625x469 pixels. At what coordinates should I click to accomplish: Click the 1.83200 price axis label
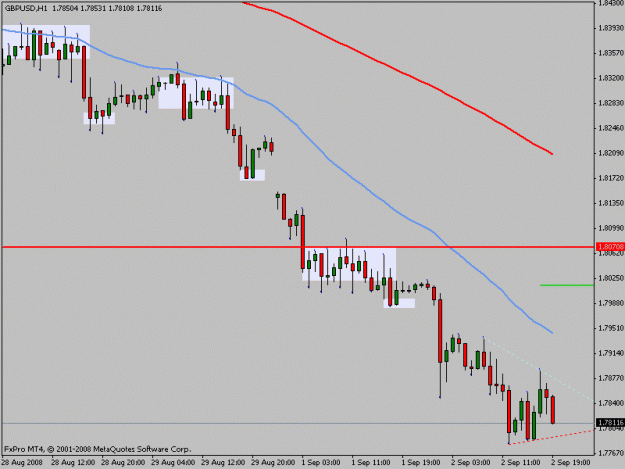611,78
